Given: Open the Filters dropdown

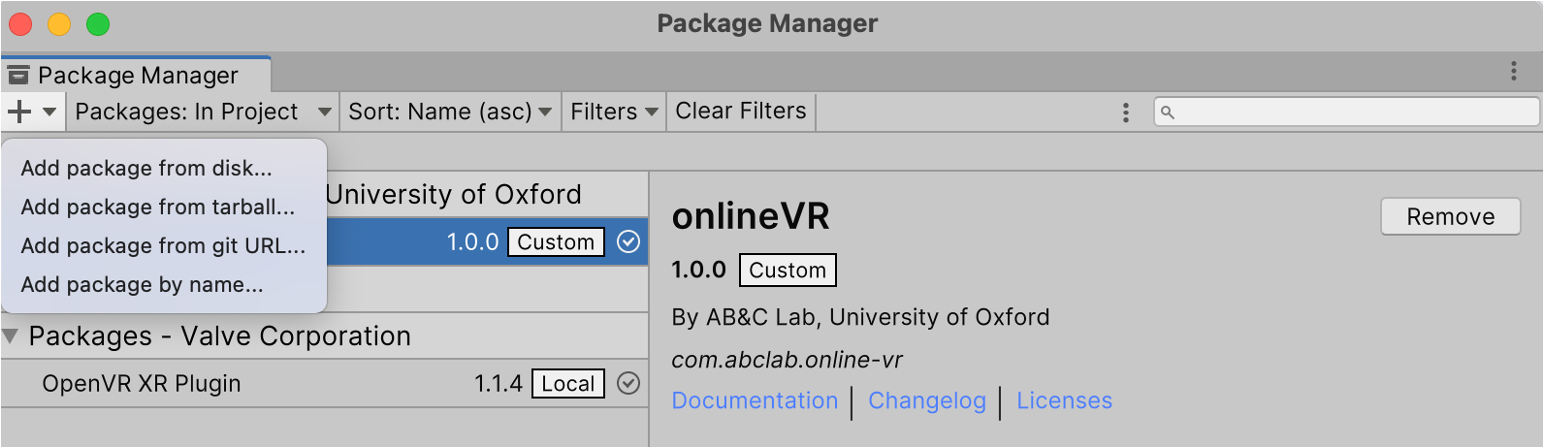Looking at the screenshot, I should [615, 111].
